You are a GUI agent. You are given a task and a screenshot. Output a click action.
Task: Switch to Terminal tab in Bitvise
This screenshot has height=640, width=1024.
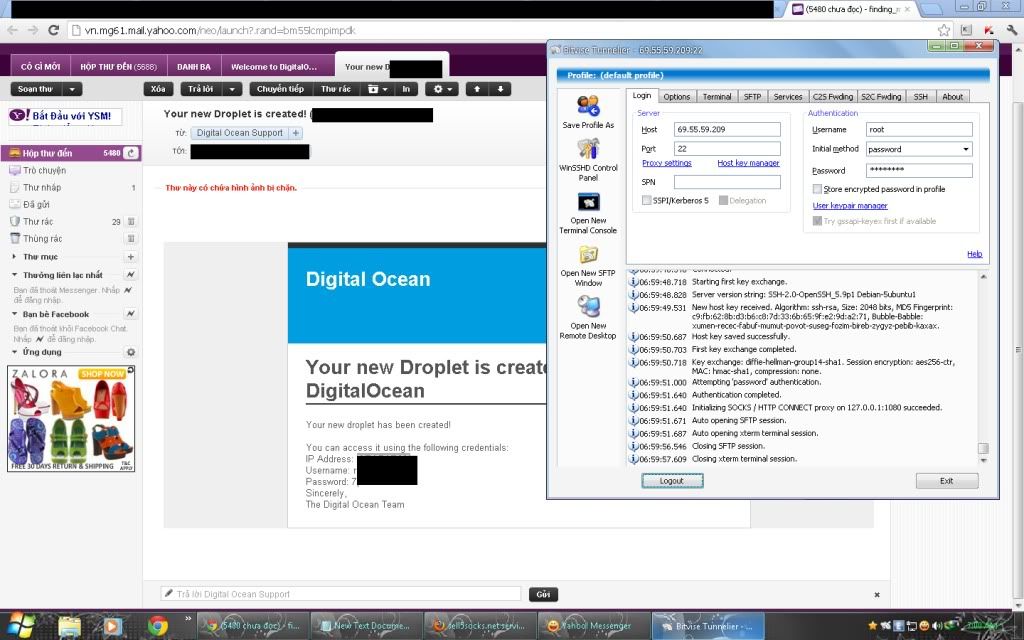(x=716, y=97)
